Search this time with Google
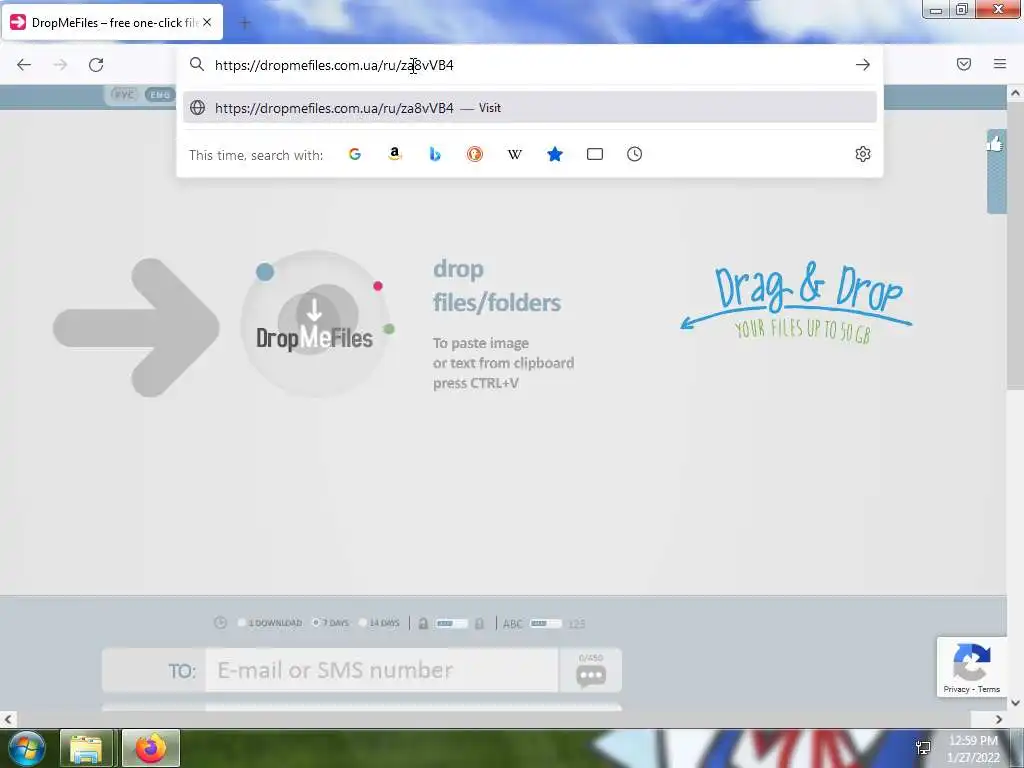Screen dimensions: 1024x768 (355, 154)
